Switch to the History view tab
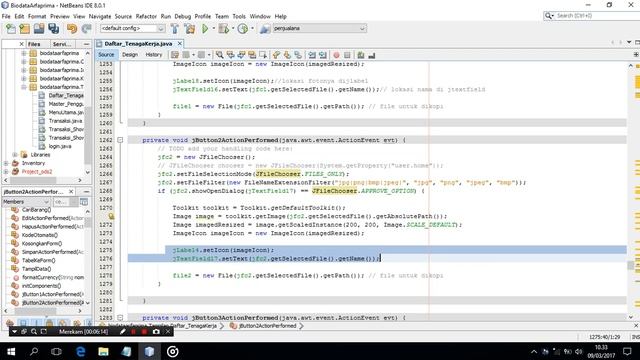 click(x=154, y=55)
